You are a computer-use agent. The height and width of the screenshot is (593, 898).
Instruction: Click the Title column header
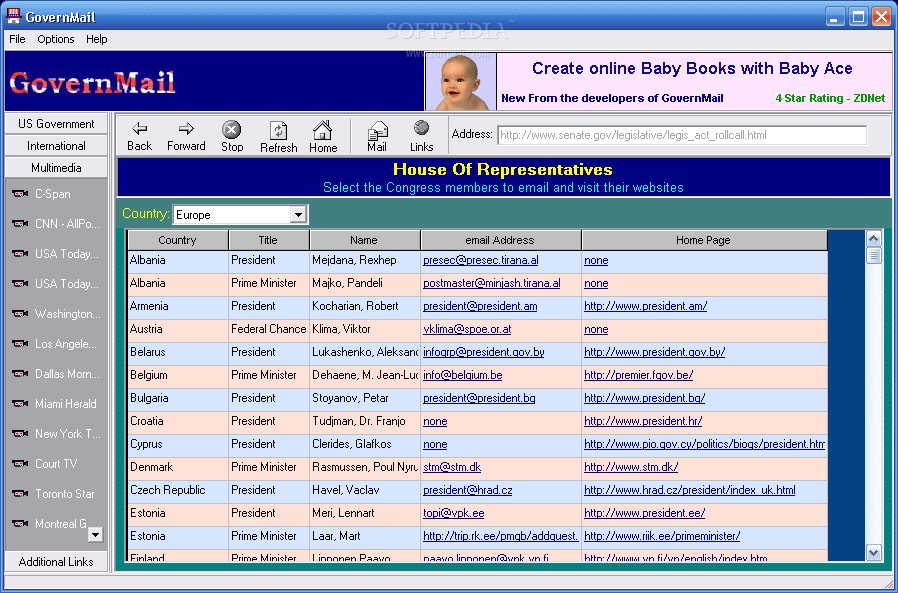pos(268,240)
